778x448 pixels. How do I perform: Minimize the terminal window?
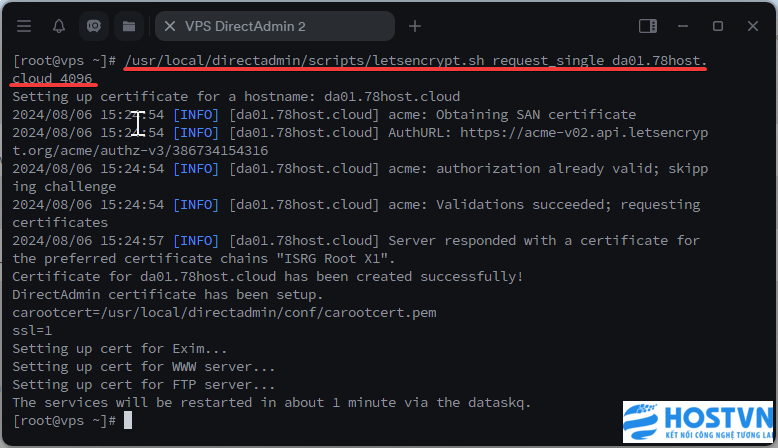point(683,26)
